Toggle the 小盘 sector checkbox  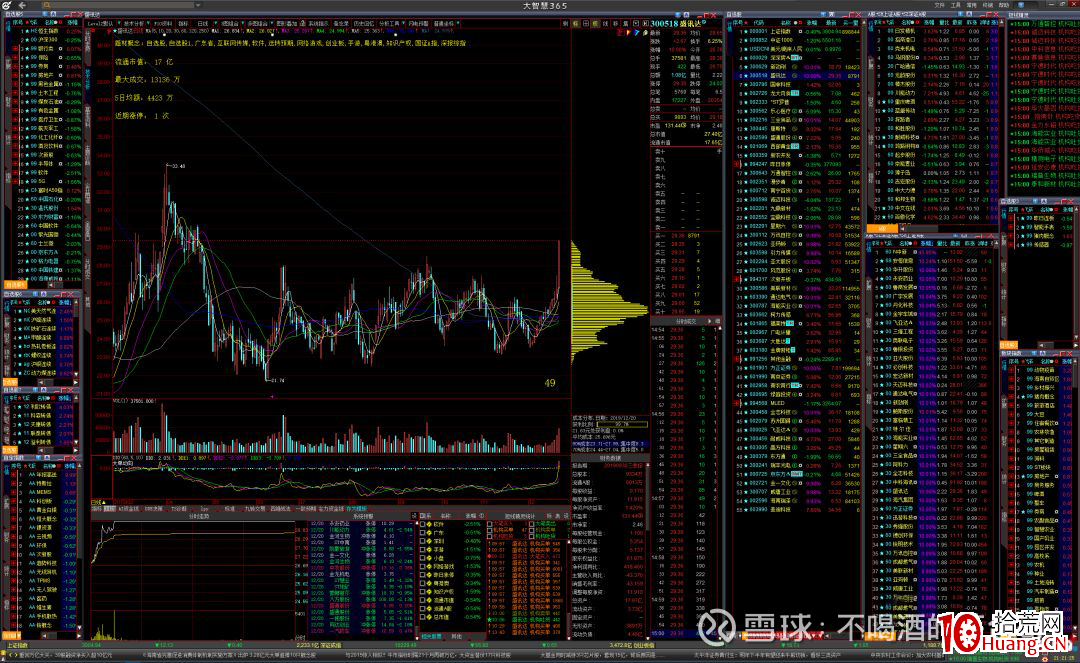422,558
